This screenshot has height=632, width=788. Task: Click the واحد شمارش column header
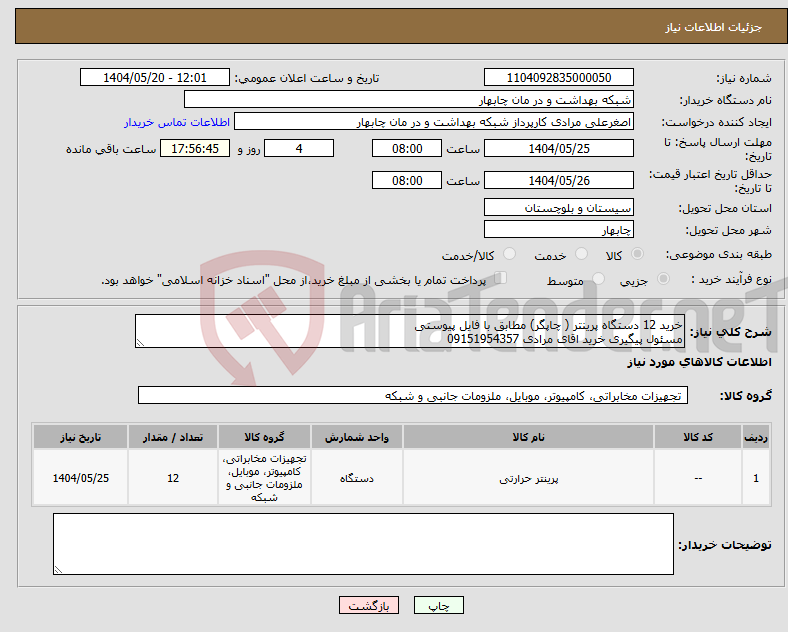tap(357, 437)
